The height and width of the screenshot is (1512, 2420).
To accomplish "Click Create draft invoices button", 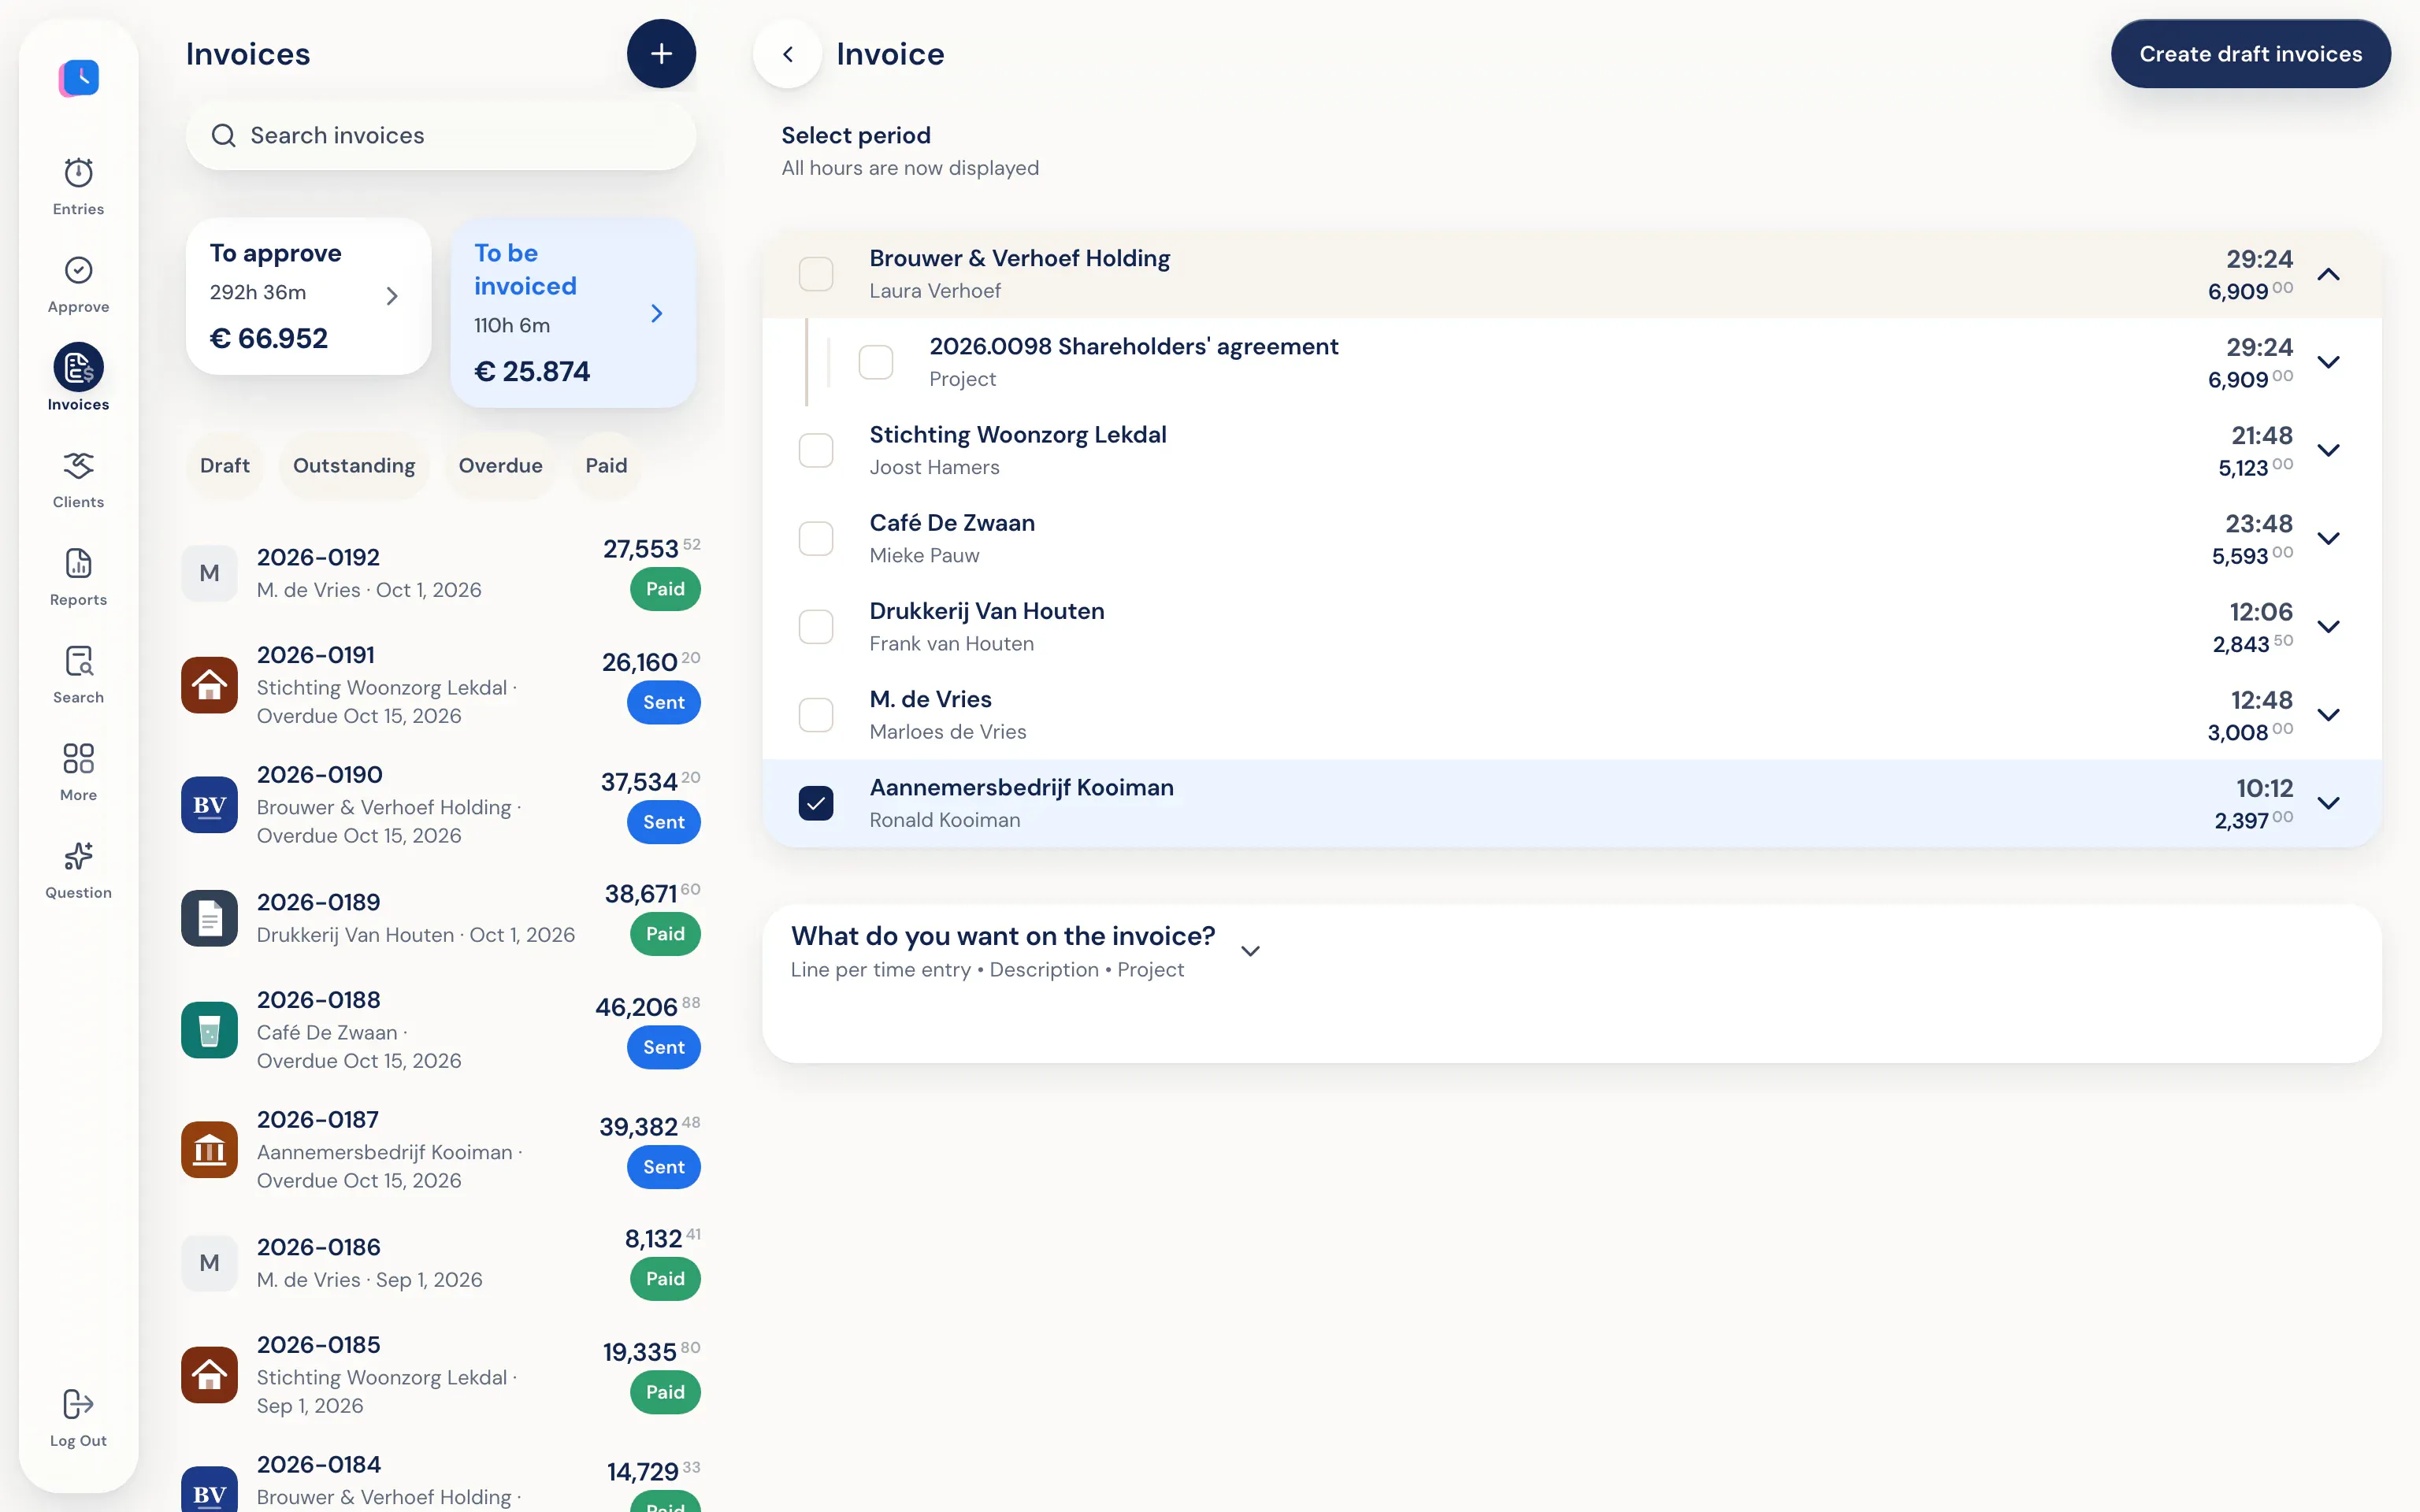I will click(x=2250, y=54).
